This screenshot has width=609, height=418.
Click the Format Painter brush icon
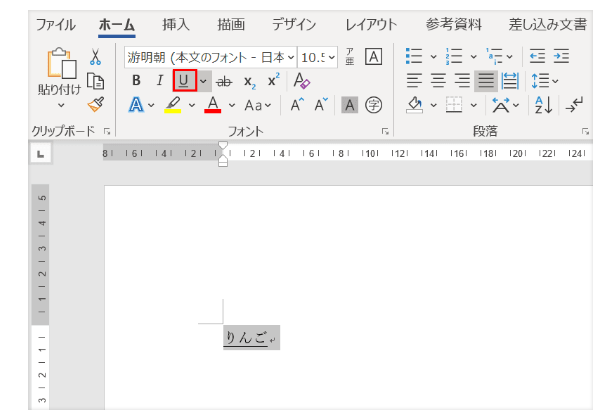point(95,104)
